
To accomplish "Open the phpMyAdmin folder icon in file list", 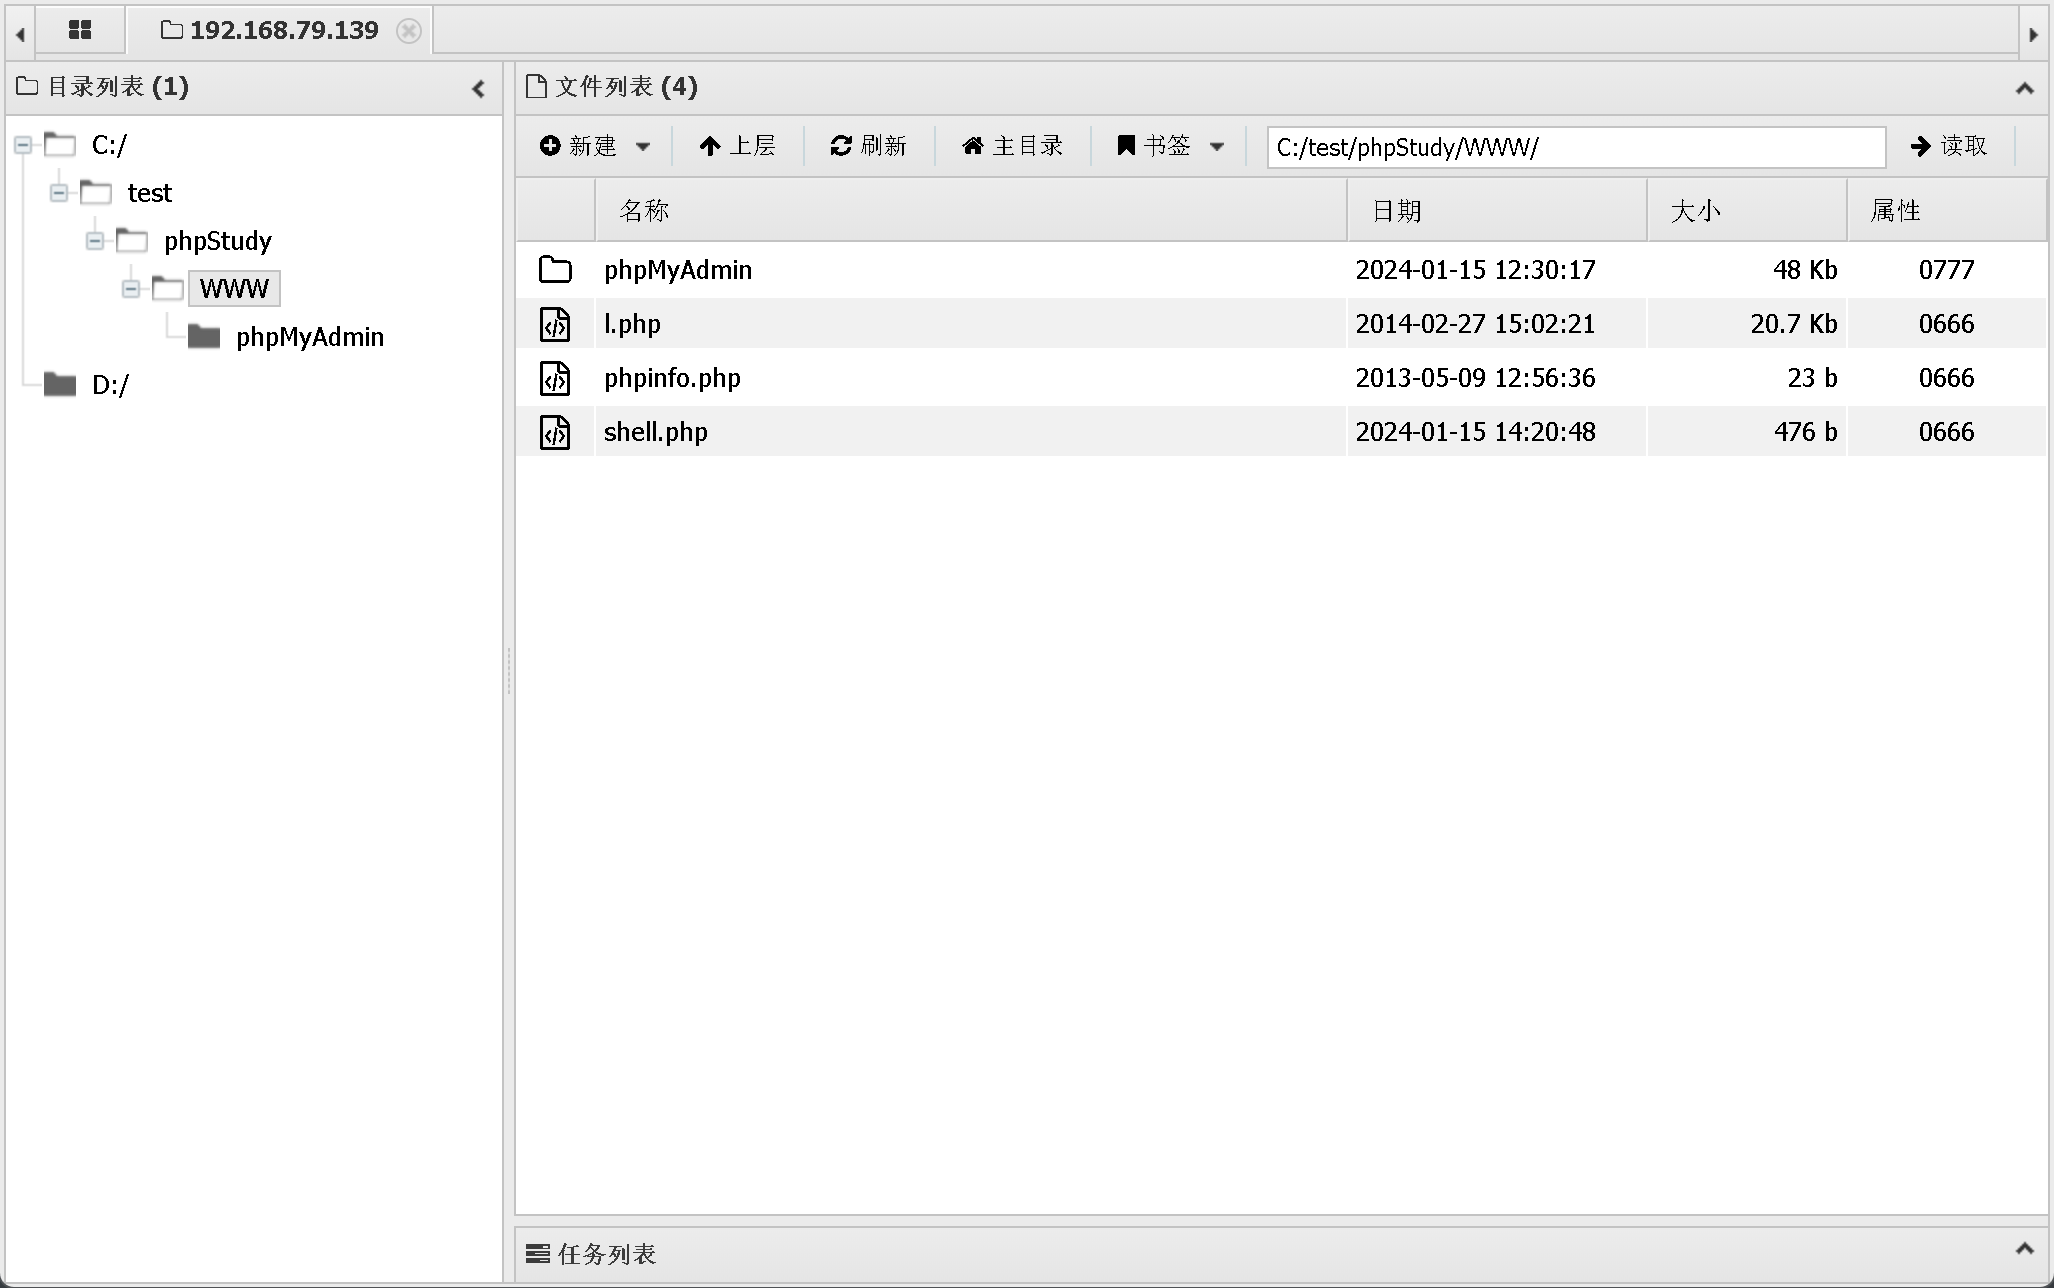I will (x=555, y=270).
